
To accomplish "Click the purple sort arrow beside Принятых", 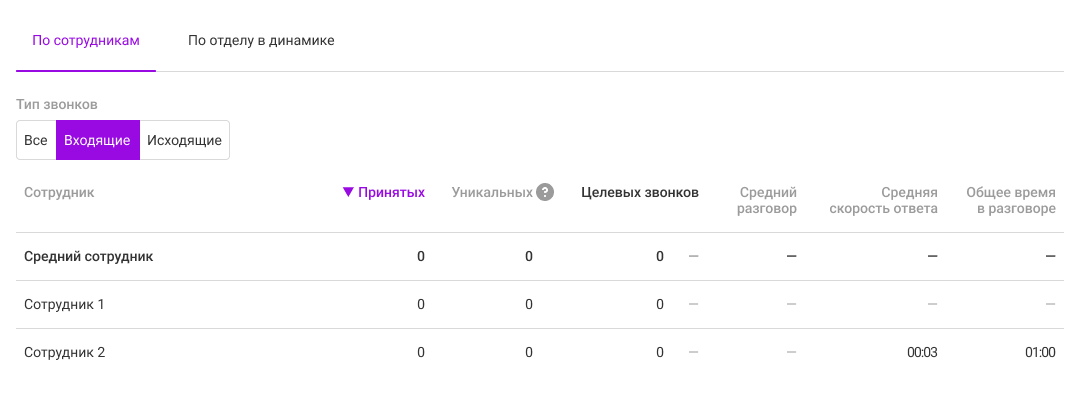I will pyautogui.click(x=348, y=193).
